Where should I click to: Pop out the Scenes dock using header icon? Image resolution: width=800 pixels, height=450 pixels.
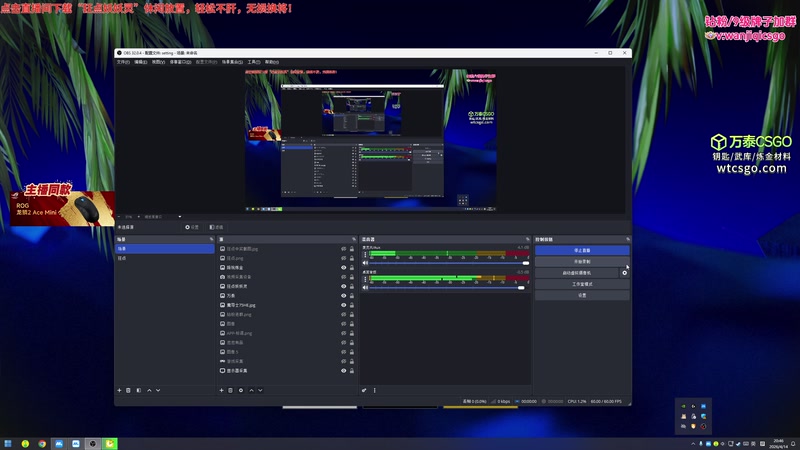coord(211,239)
